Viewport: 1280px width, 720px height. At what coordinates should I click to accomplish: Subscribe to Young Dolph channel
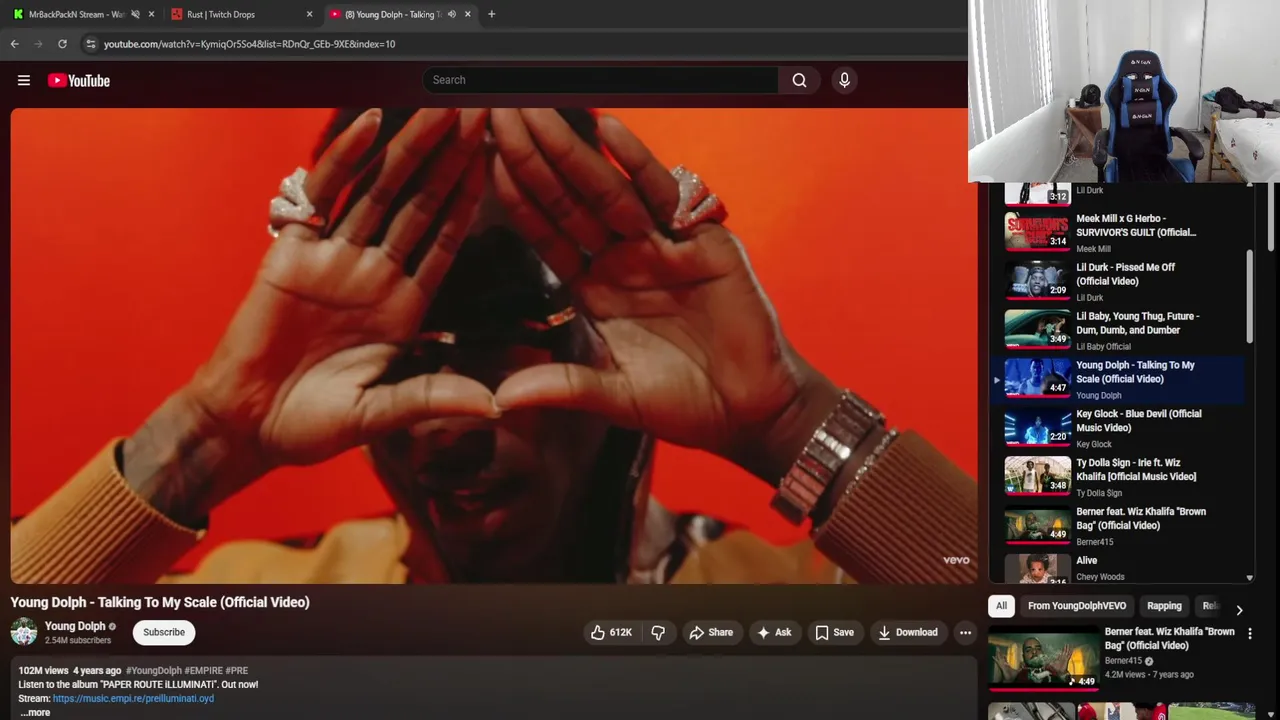tap(164, 632)
